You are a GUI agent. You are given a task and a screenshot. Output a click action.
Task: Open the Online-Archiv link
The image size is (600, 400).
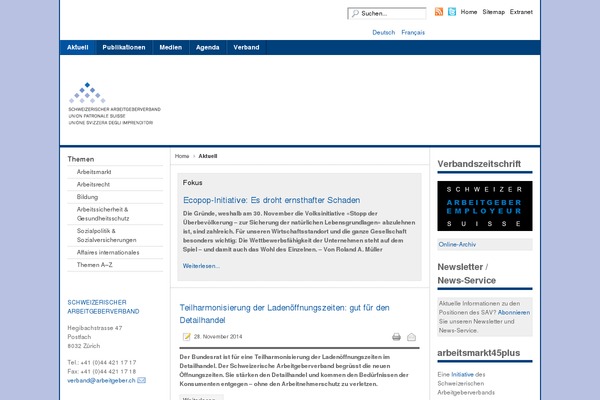(x=457, y=245)
